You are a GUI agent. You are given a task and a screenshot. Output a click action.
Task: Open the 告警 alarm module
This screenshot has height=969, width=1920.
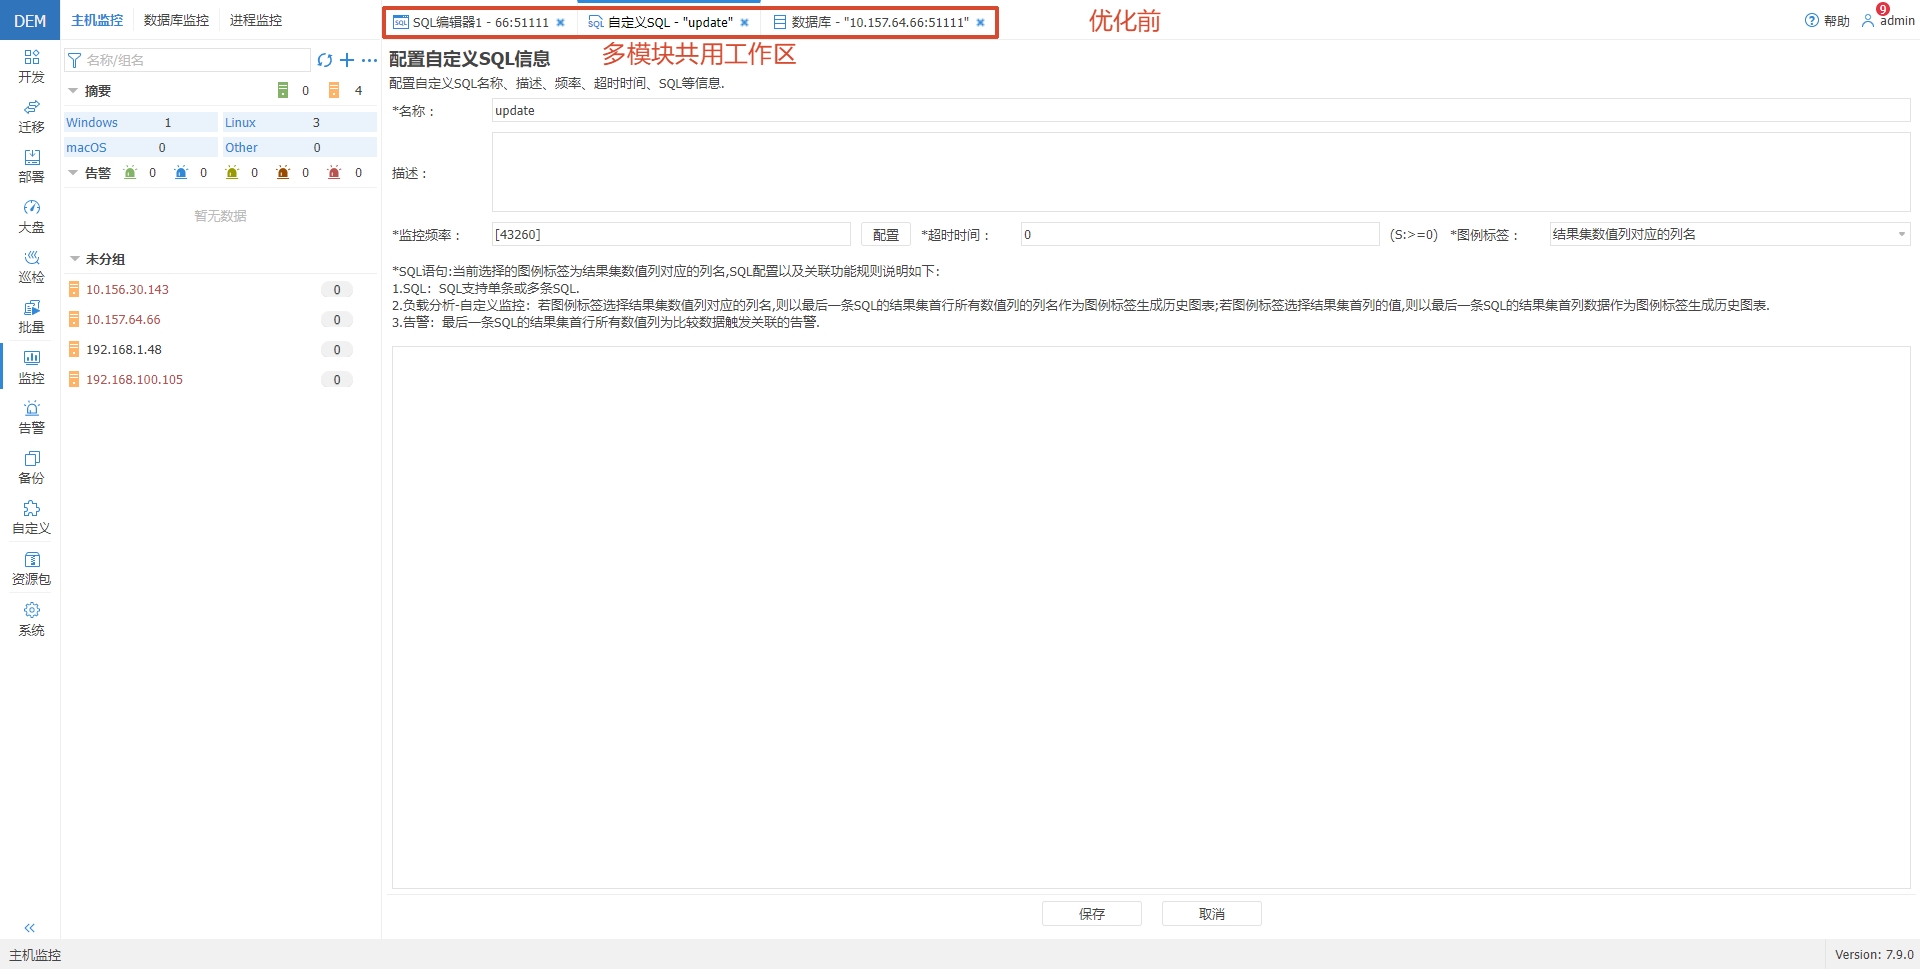pos(31,417)
